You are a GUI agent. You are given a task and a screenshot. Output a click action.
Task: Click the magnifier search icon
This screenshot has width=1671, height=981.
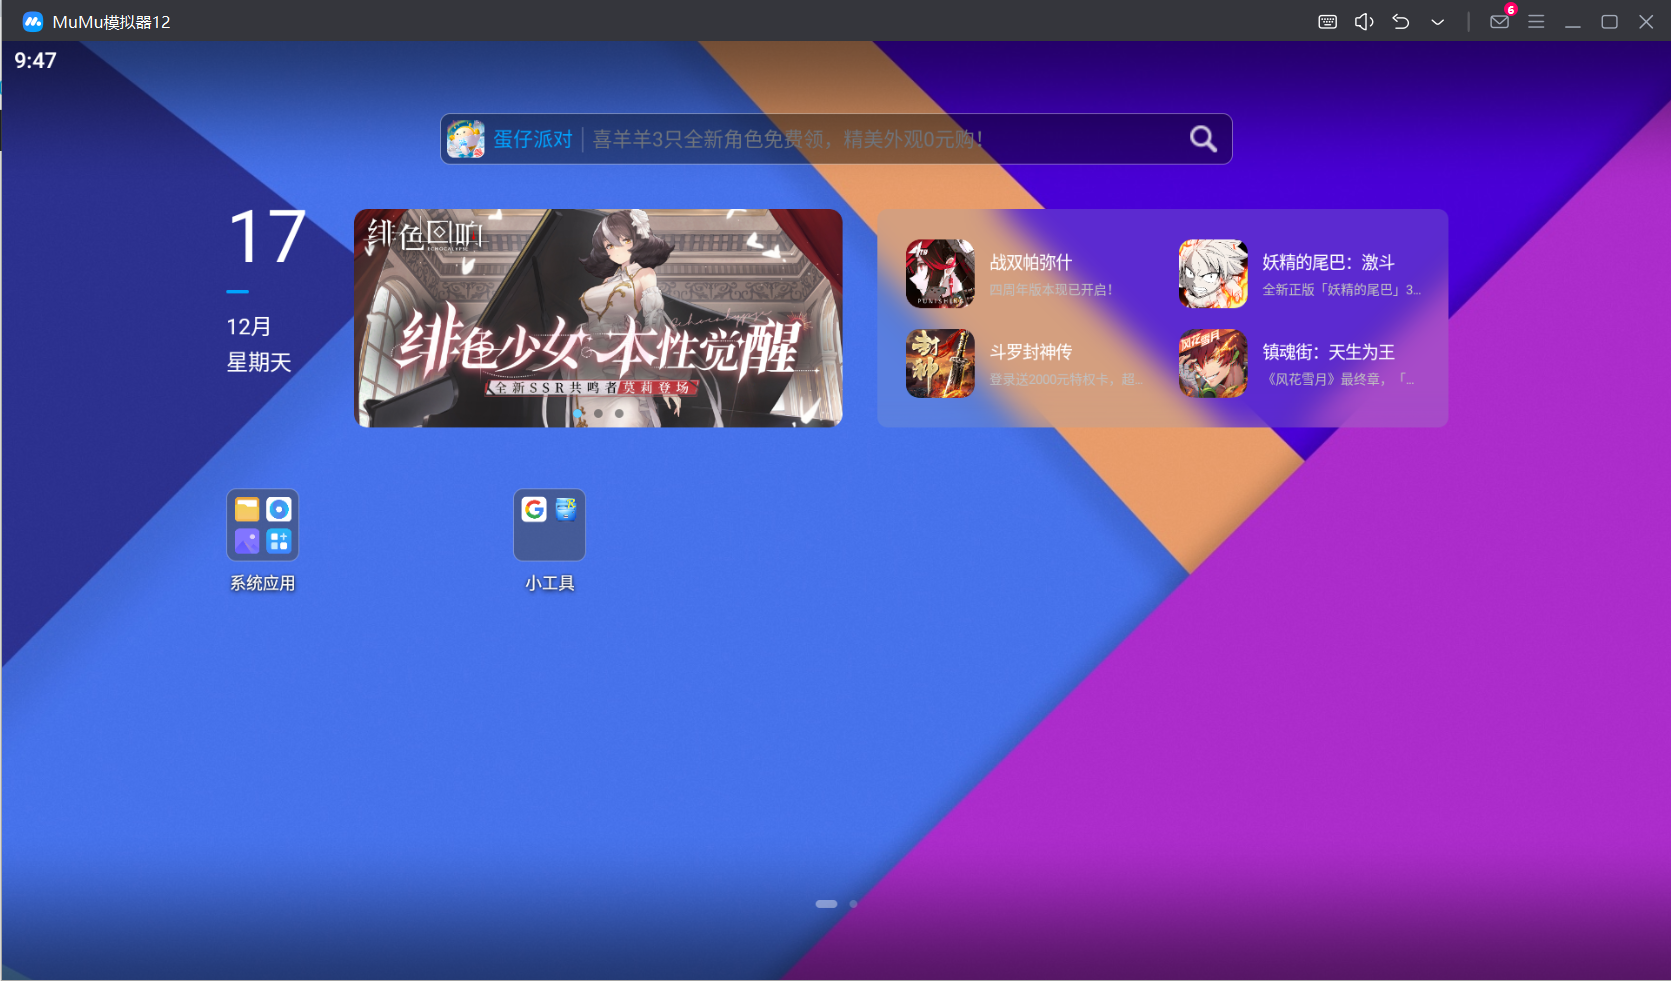pos(1203,139)
